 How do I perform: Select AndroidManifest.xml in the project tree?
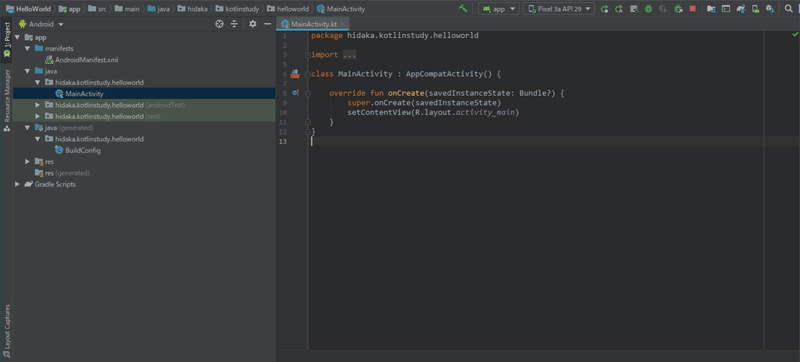(x=86, y=60)
